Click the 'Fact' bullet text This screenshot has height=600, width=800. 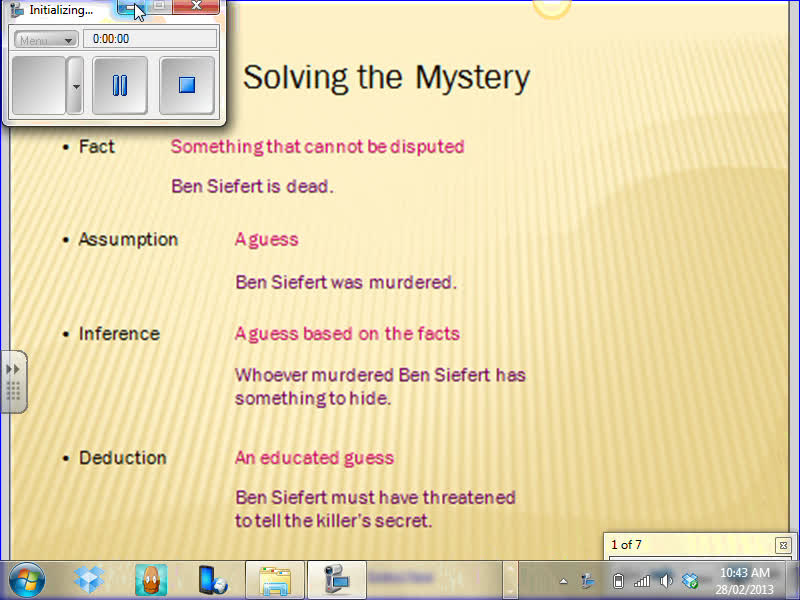pyautogui.click(x=96, y=147)
